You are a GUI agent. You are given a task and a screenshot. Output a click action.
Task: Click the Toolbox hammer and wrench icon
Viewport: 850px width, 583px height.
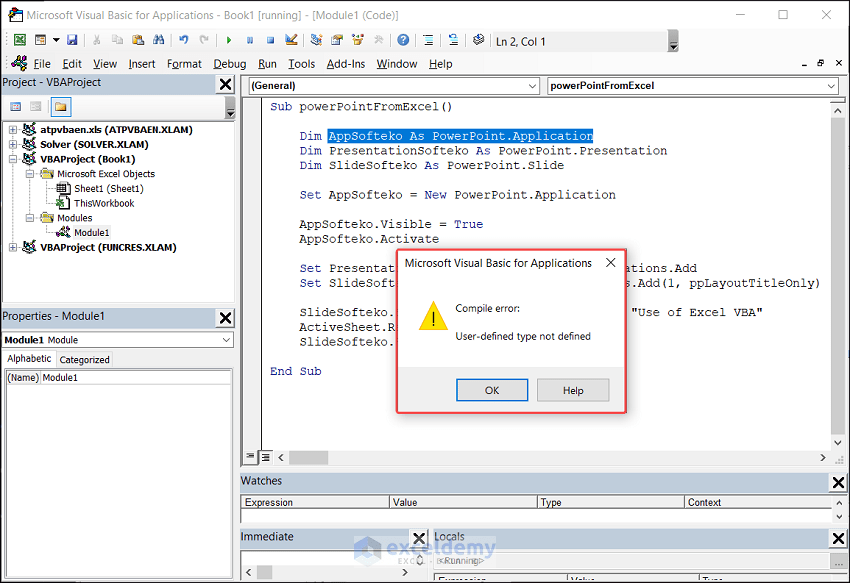[x=378, y=40]
